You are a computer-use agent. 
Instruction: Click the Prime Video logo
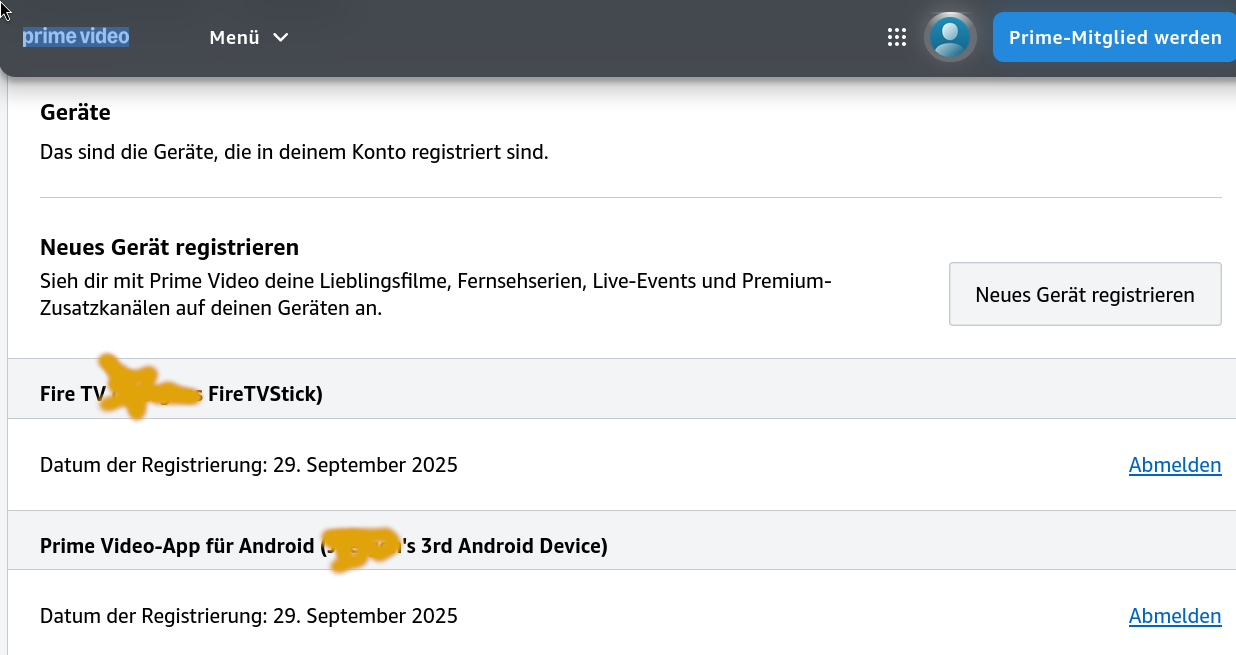76,37
